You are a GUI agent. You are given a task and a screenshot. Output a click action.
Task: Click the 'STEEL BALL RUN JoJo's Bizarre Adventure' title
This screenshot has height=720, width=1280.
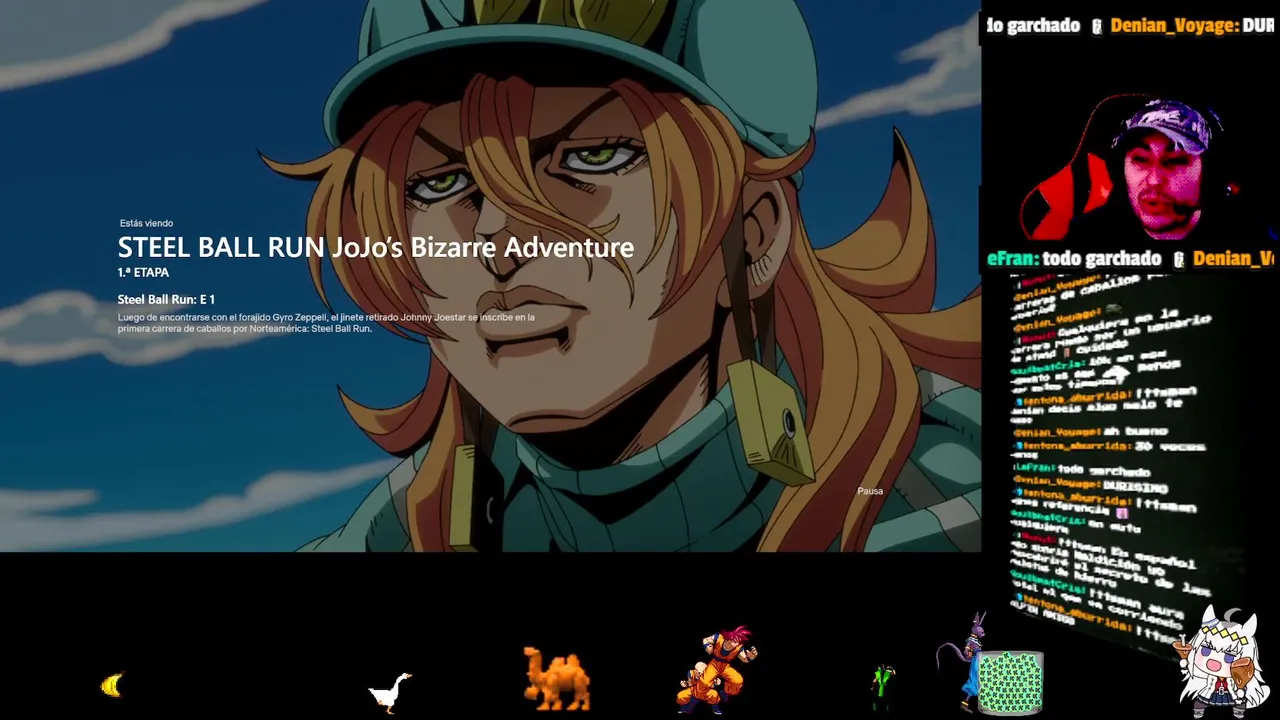pos(376,247)
